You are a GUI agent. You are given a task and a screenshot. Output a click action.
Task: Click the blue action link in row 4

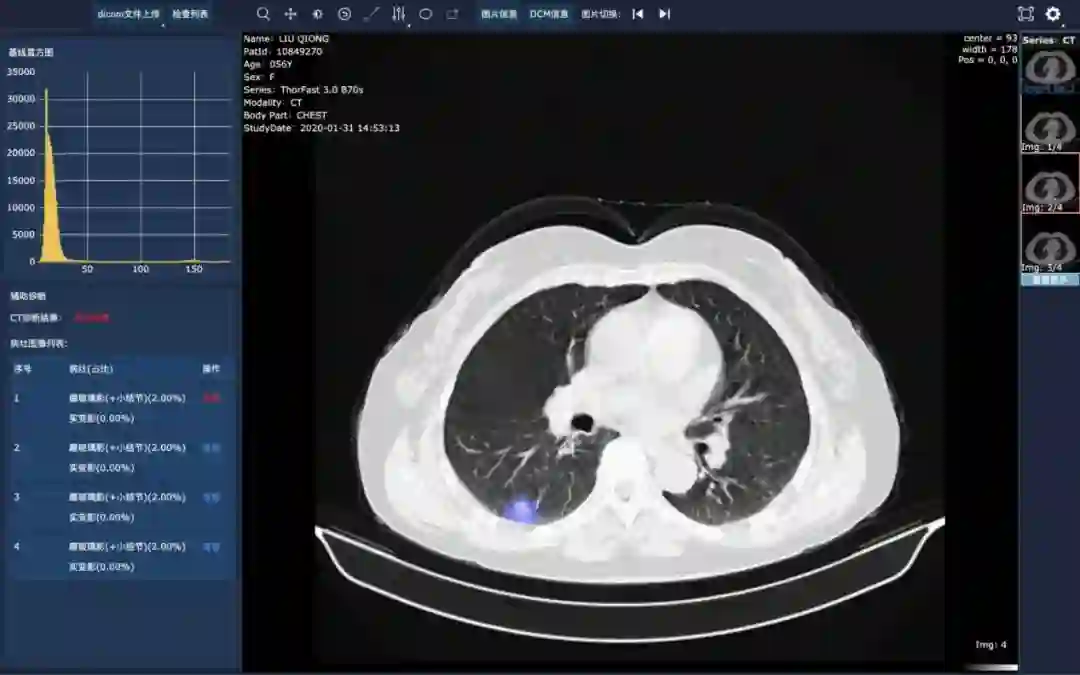(211, 547)
